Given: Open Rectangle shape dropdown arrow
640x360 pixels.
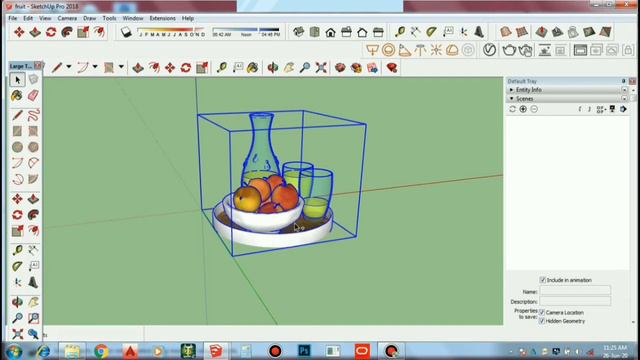Looking at the screenshot, I should 121,67.
